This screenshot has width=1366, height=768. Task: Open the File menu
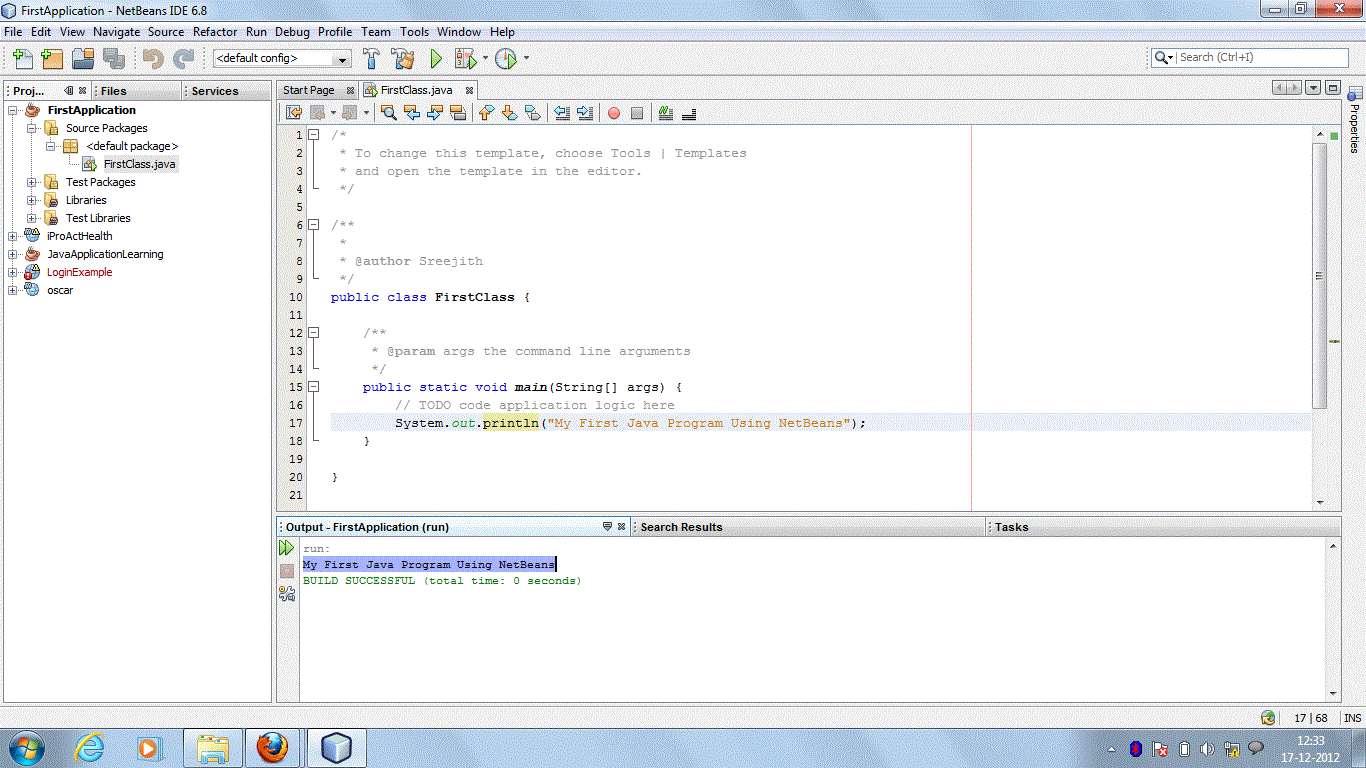pos(13,32)
